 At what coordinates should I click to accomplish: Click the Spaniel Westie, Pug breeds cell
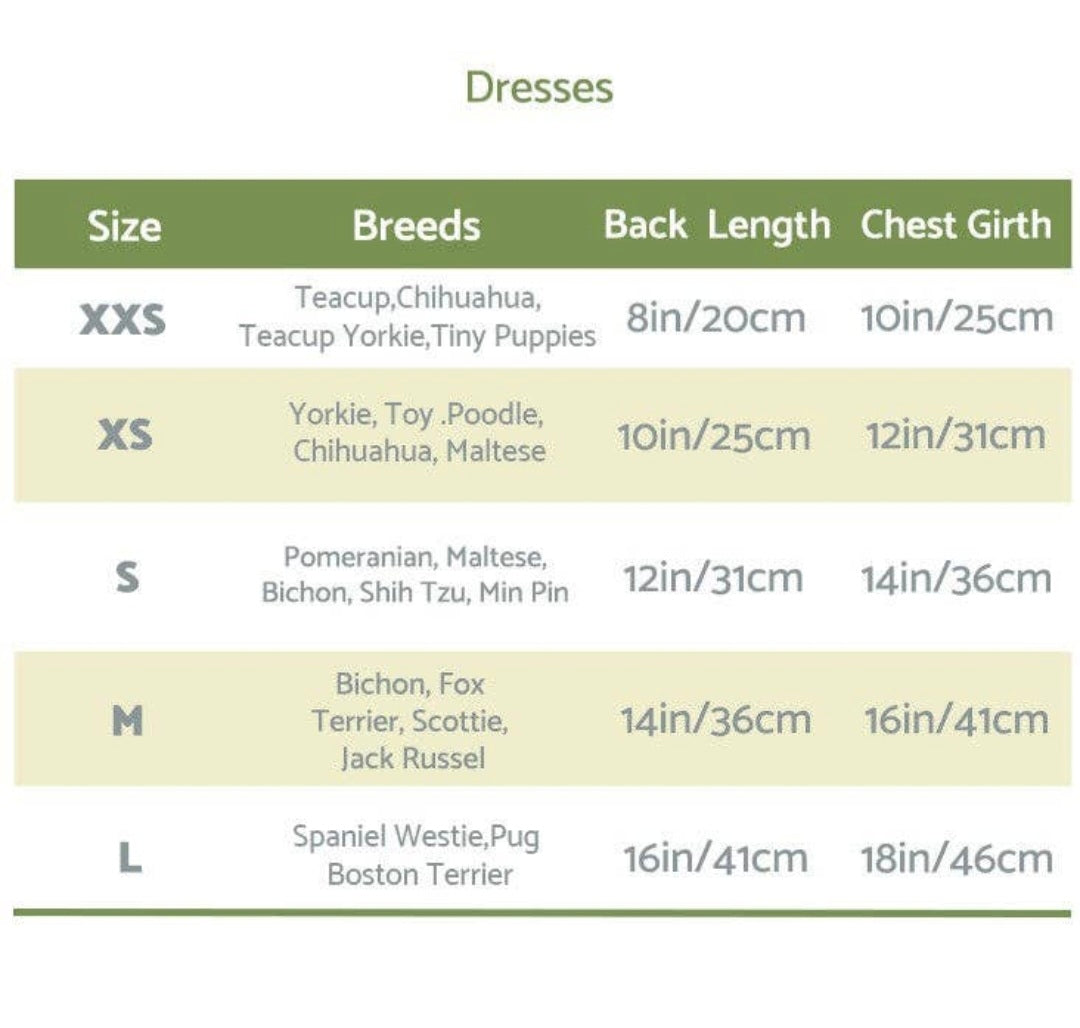[x=416, y=855]
